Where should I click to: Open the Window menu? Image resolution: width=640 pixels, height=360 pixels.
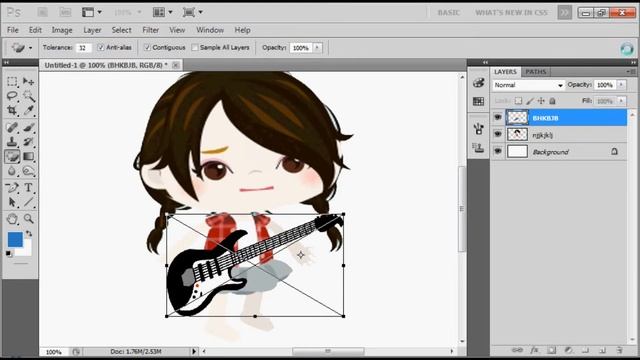click(210, 30)
